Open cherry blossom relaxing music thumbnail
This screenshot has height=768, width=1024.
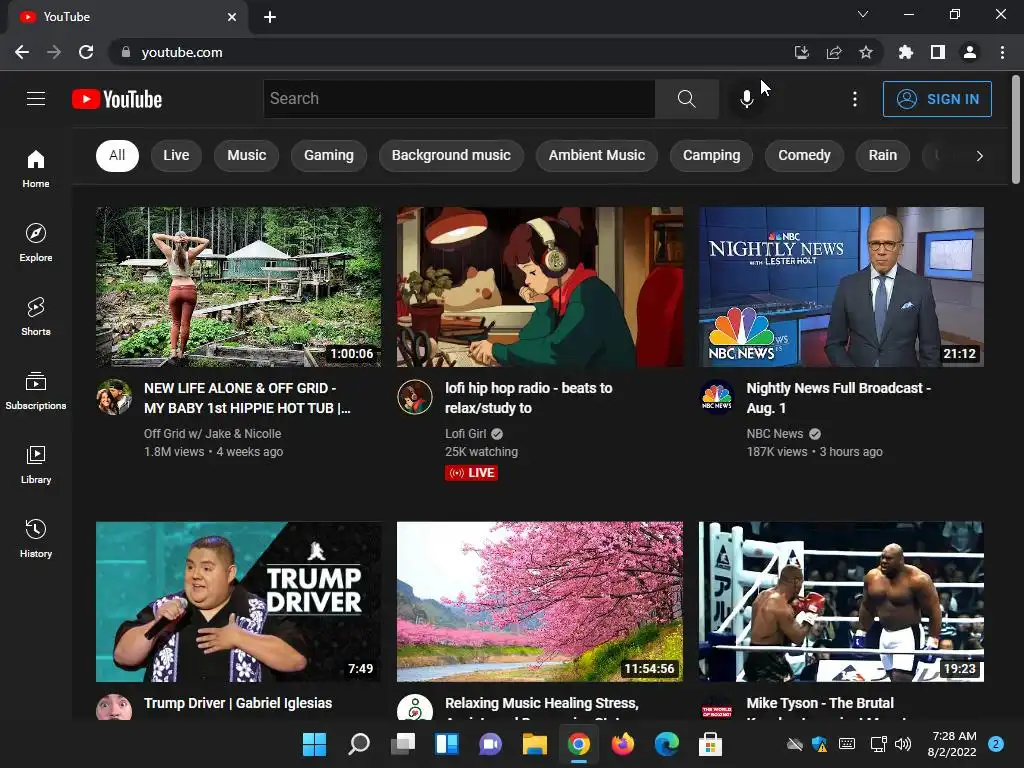coord(540,601)
